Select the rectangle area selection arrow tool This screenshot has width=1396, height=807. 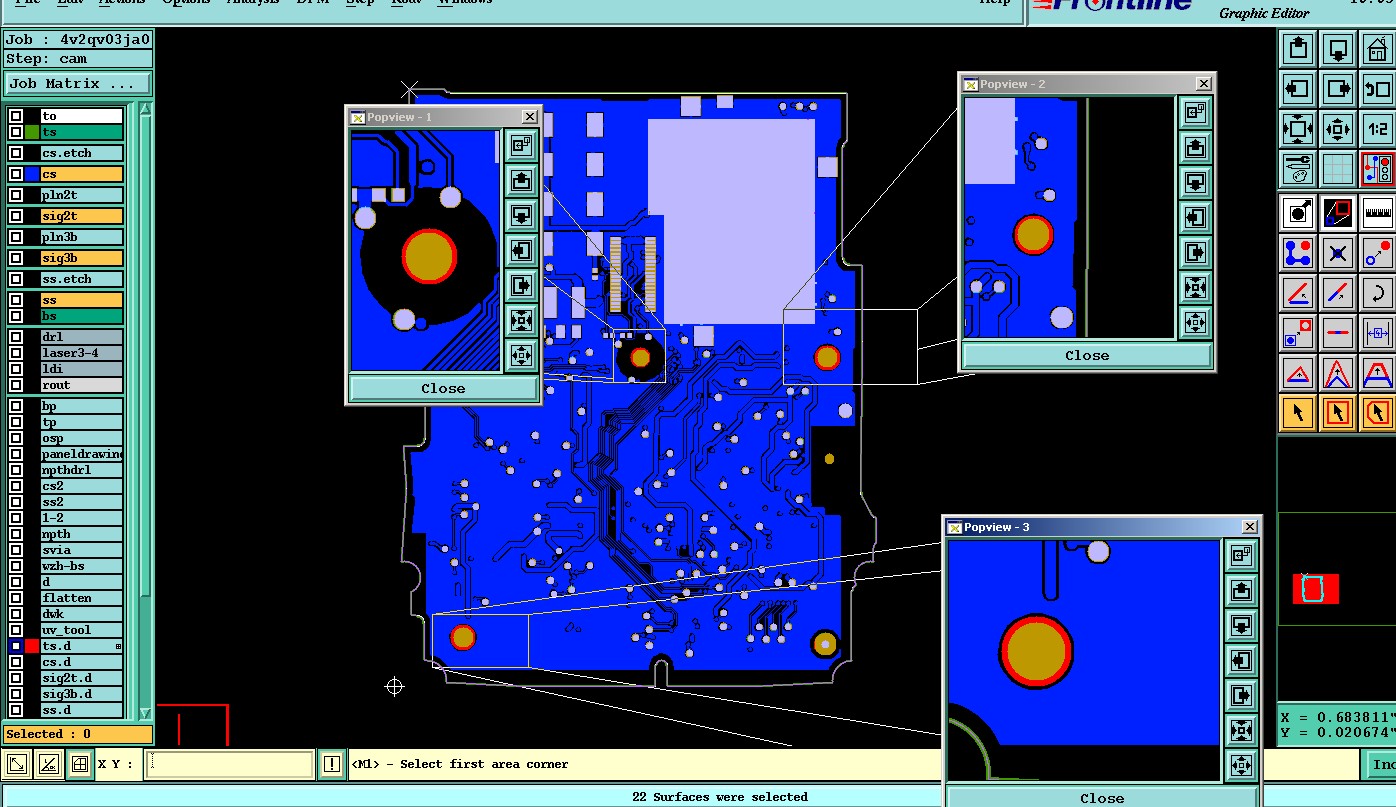click(x=1338, y=412)
